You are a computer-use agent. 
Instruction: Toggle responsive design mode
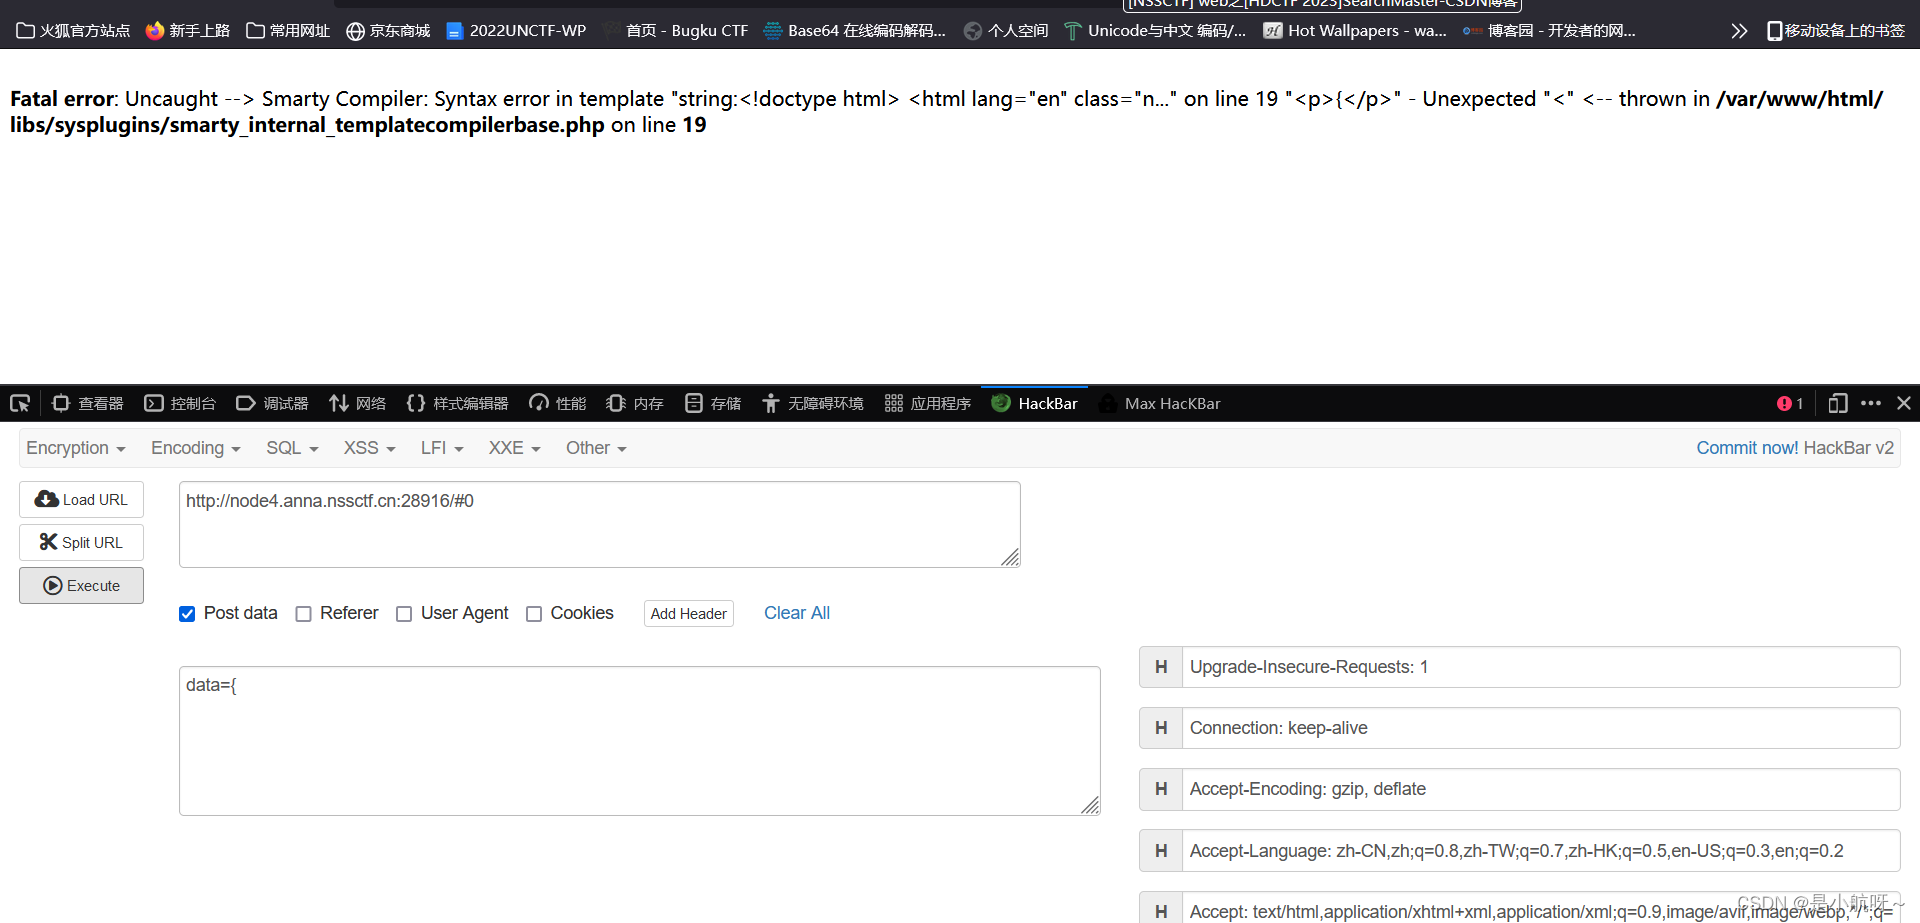click(x=1837, y=403)
